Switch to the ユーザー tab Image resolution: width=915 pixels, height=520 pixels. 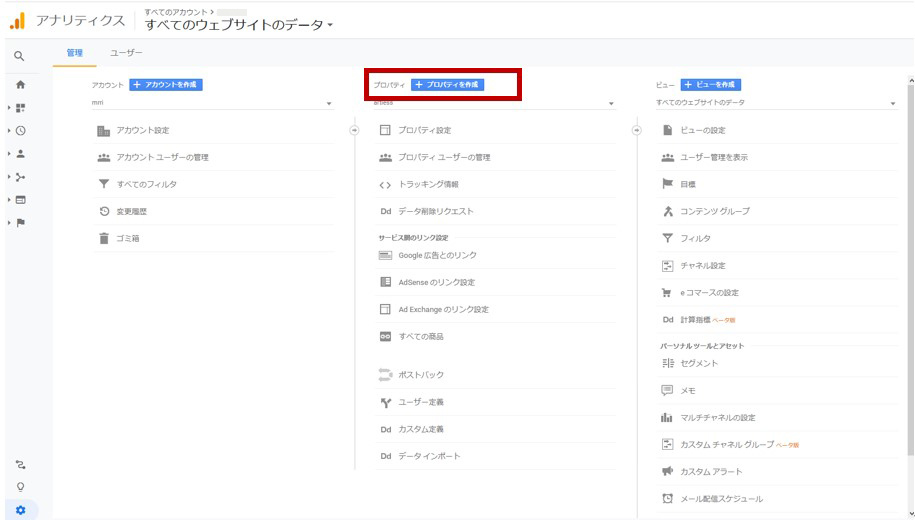[x=126, y=53]
